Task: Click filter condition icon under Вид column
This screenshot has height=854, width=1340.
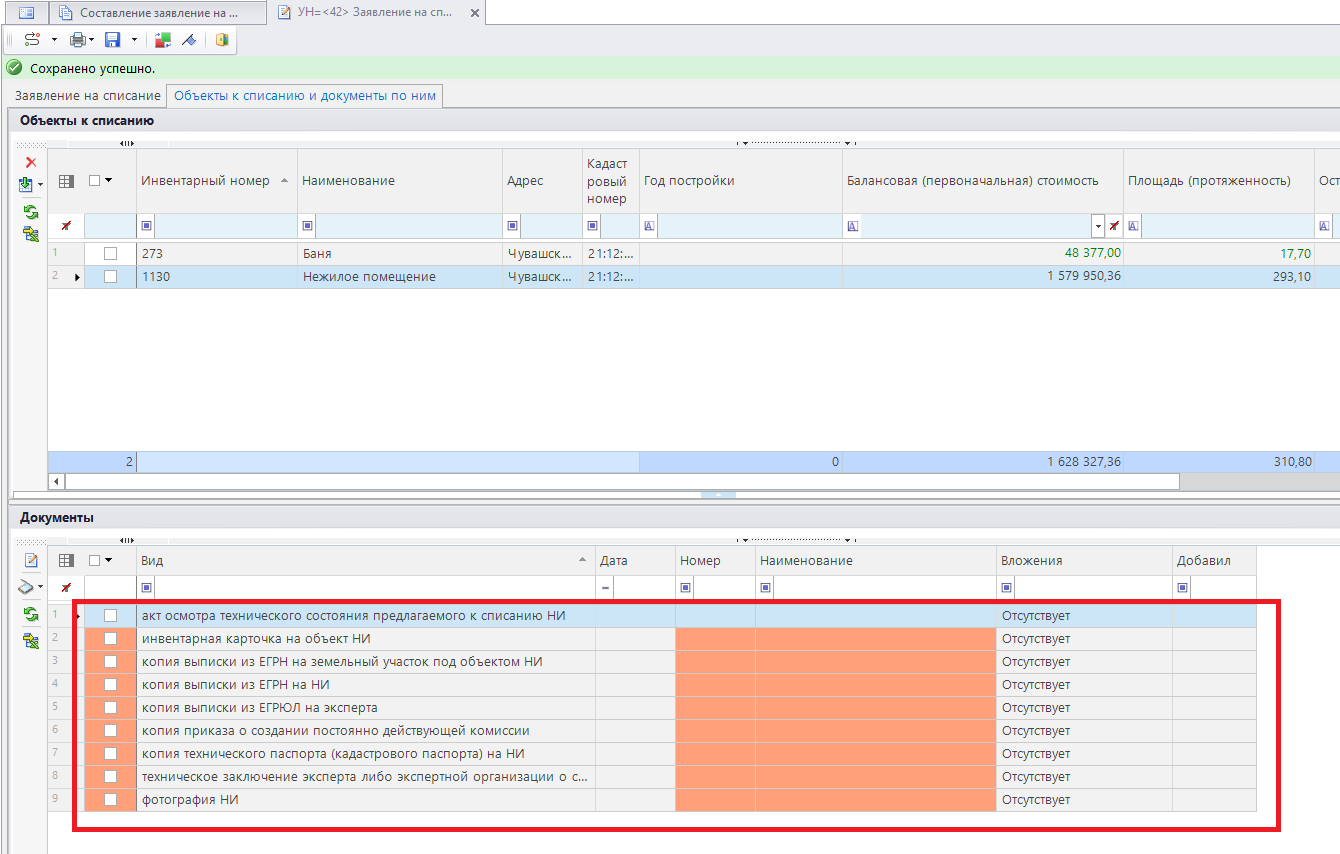Action: (x=147, y=588)
